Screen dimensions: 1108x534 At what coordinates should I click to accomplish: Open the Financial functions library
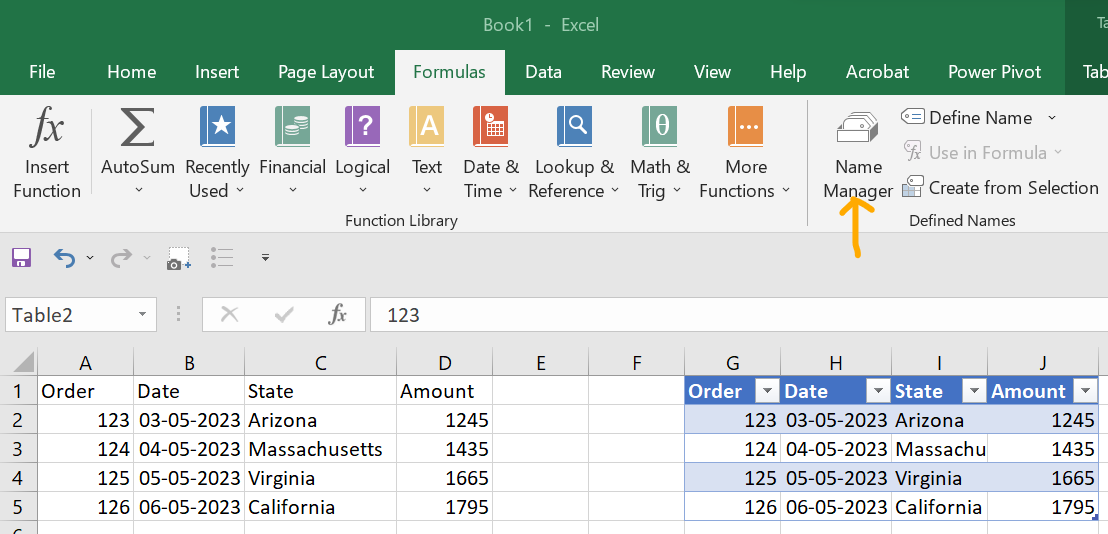(x=292, y=153)
